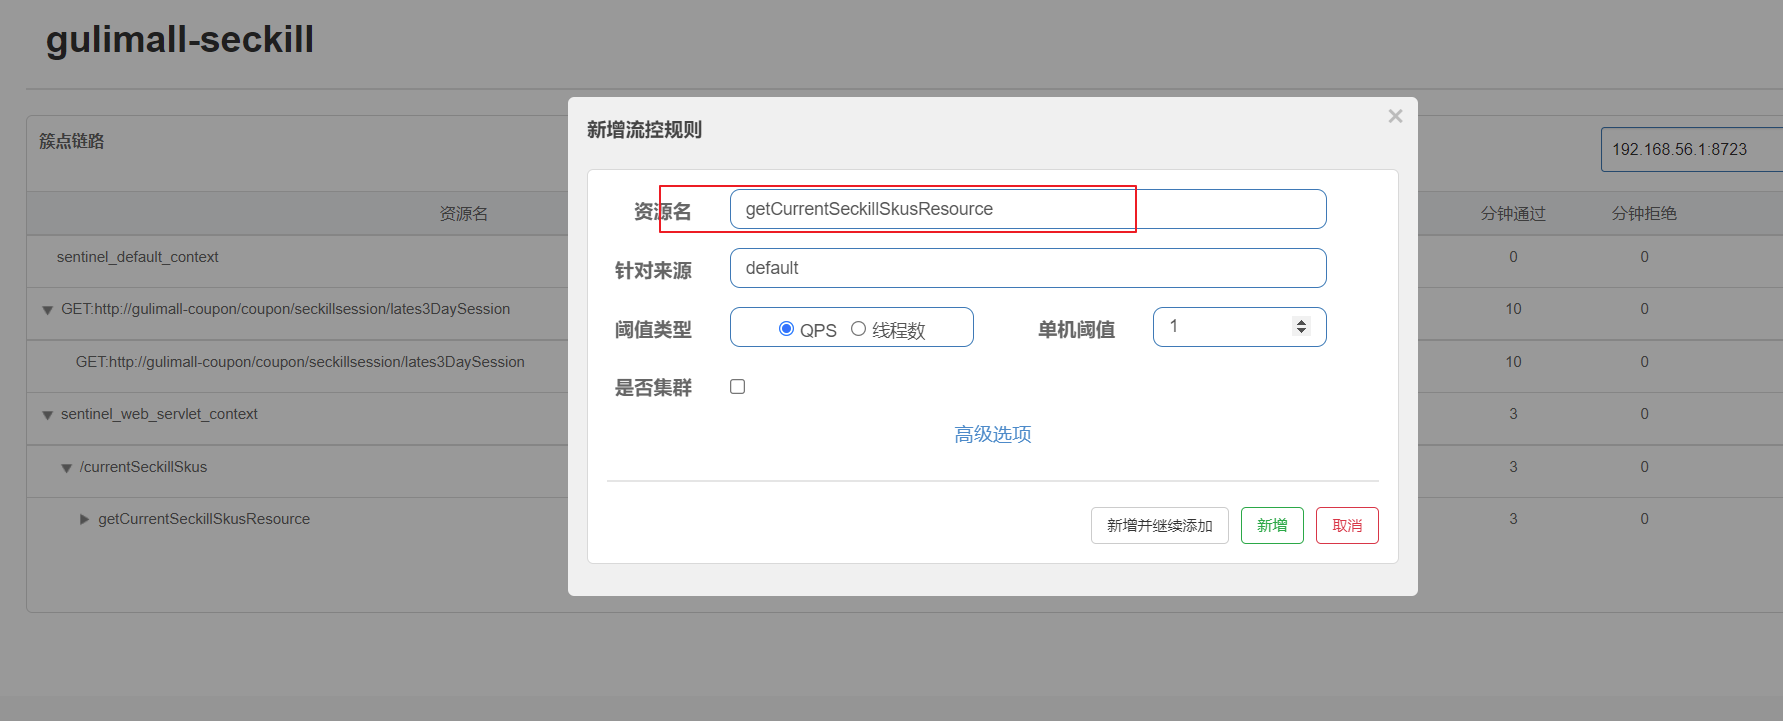
Task: Click the indented child GET lates3DaySession row
Action: click(x=300, y=362)
